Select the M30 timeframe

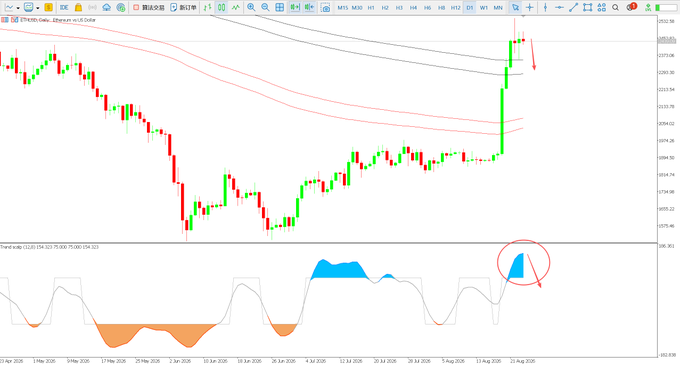[x=357, y=8]
